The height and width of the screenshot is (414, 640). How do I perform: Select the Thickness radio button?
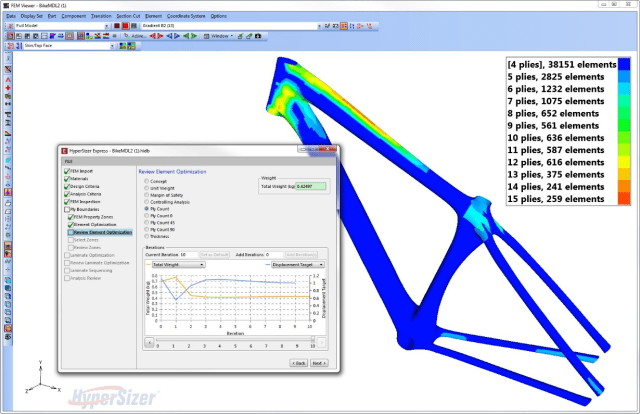(x=147, y=236)
